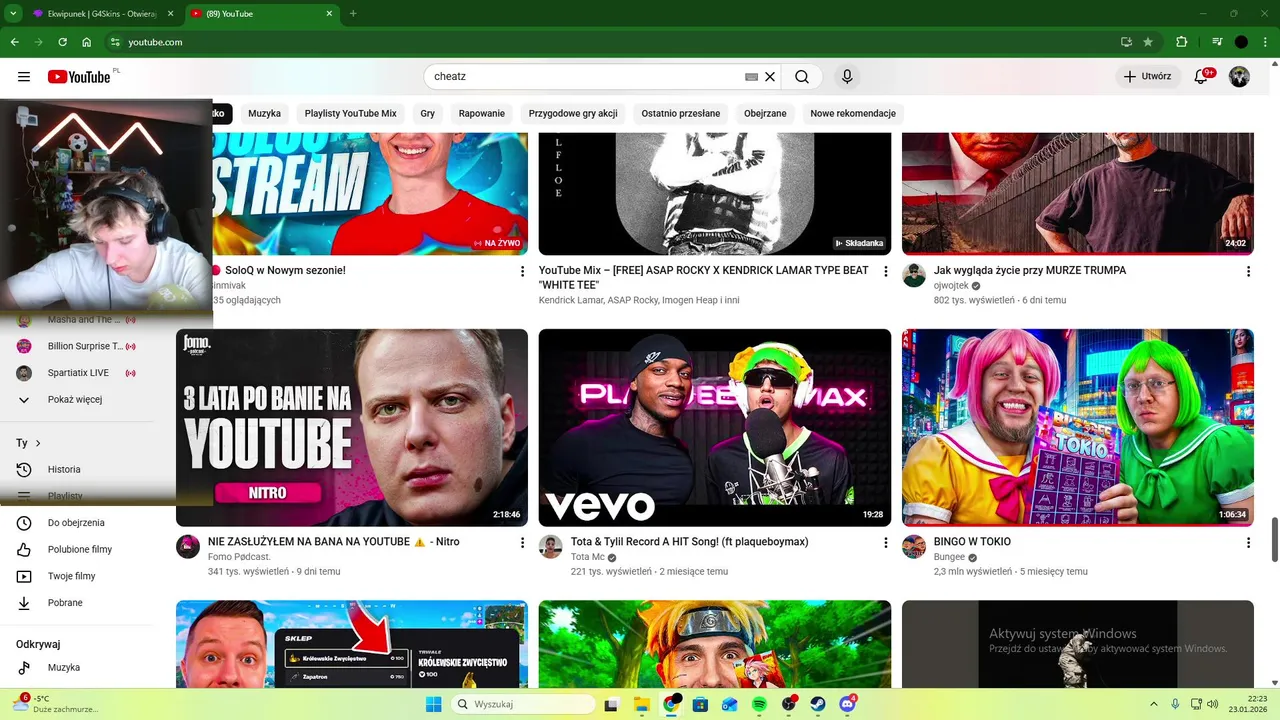Select the Ostatnio przesłane chip
Image resolution: width=1280 pixels, height=720 pixels.
[681, 113]
